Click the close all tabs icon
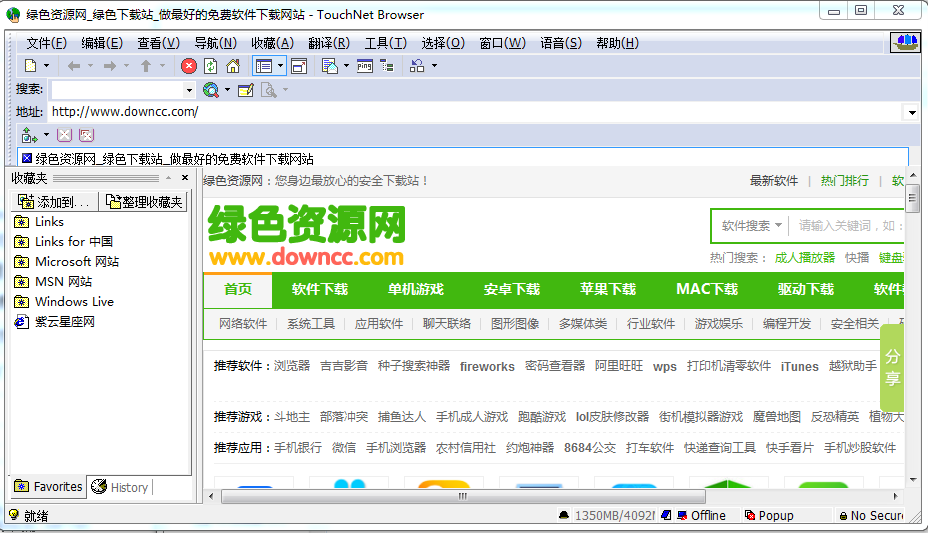This screenshot has width=928, height=533. 86,135
